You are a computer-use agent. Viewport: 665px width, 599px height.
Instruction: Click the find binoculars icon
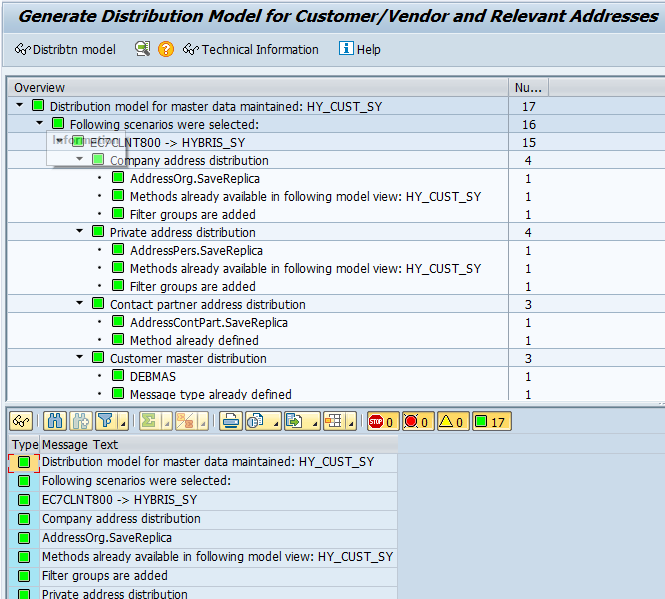point(55,422)
